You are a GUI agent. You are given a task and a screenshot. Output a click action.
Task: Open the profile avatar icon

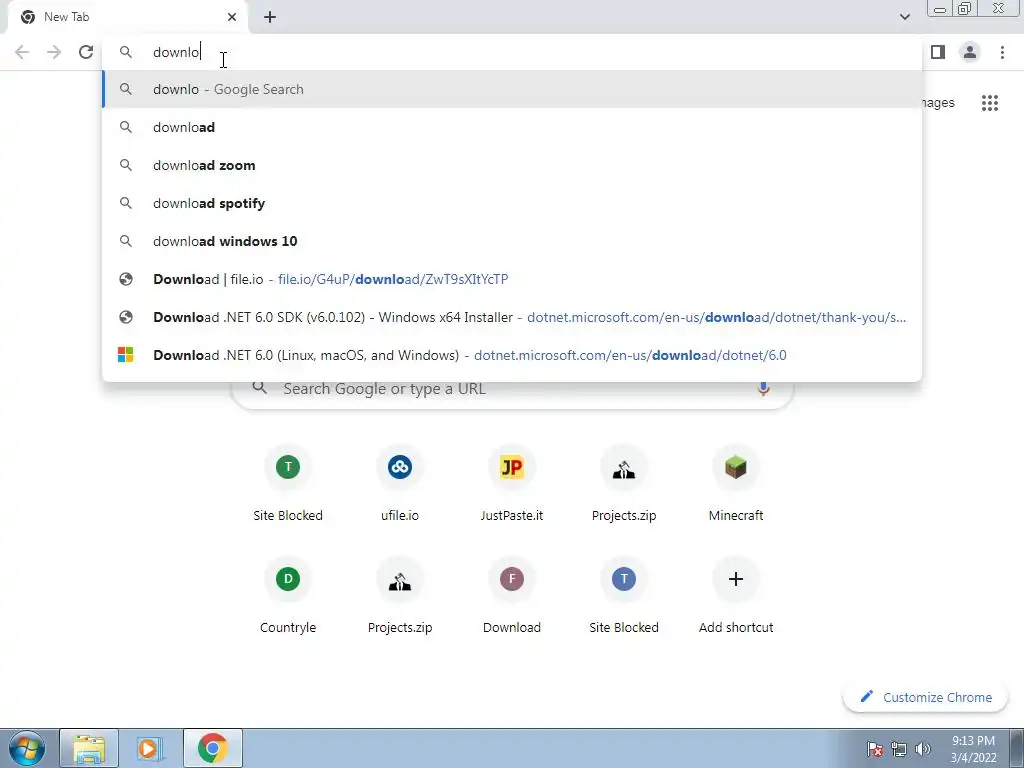point(970,52)
